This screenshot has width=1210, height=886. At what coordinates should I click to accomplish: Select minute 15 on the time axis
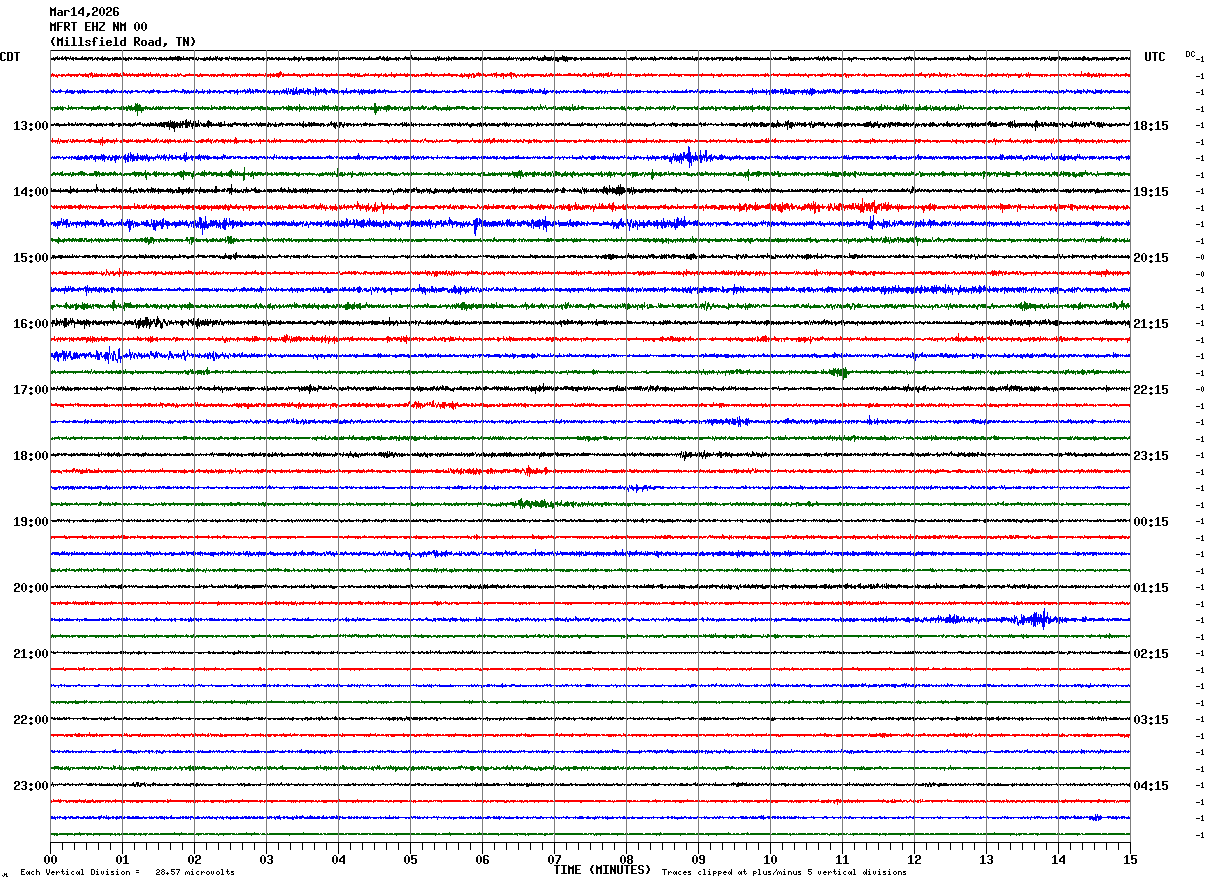1130,860
